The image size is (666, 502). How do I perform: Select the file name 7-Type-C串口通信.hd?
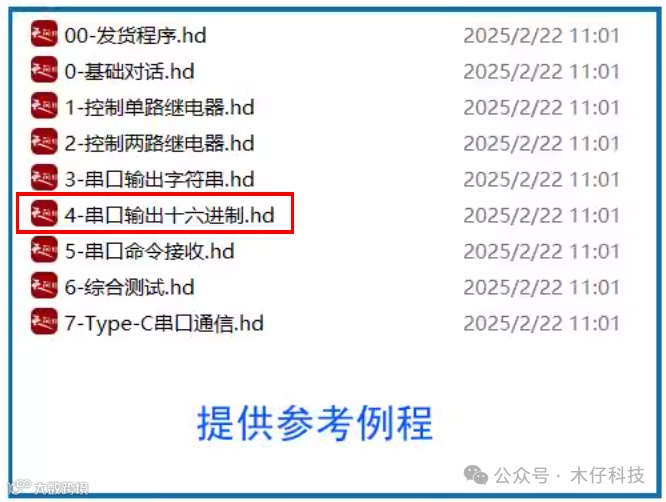(x=164, y=324)
